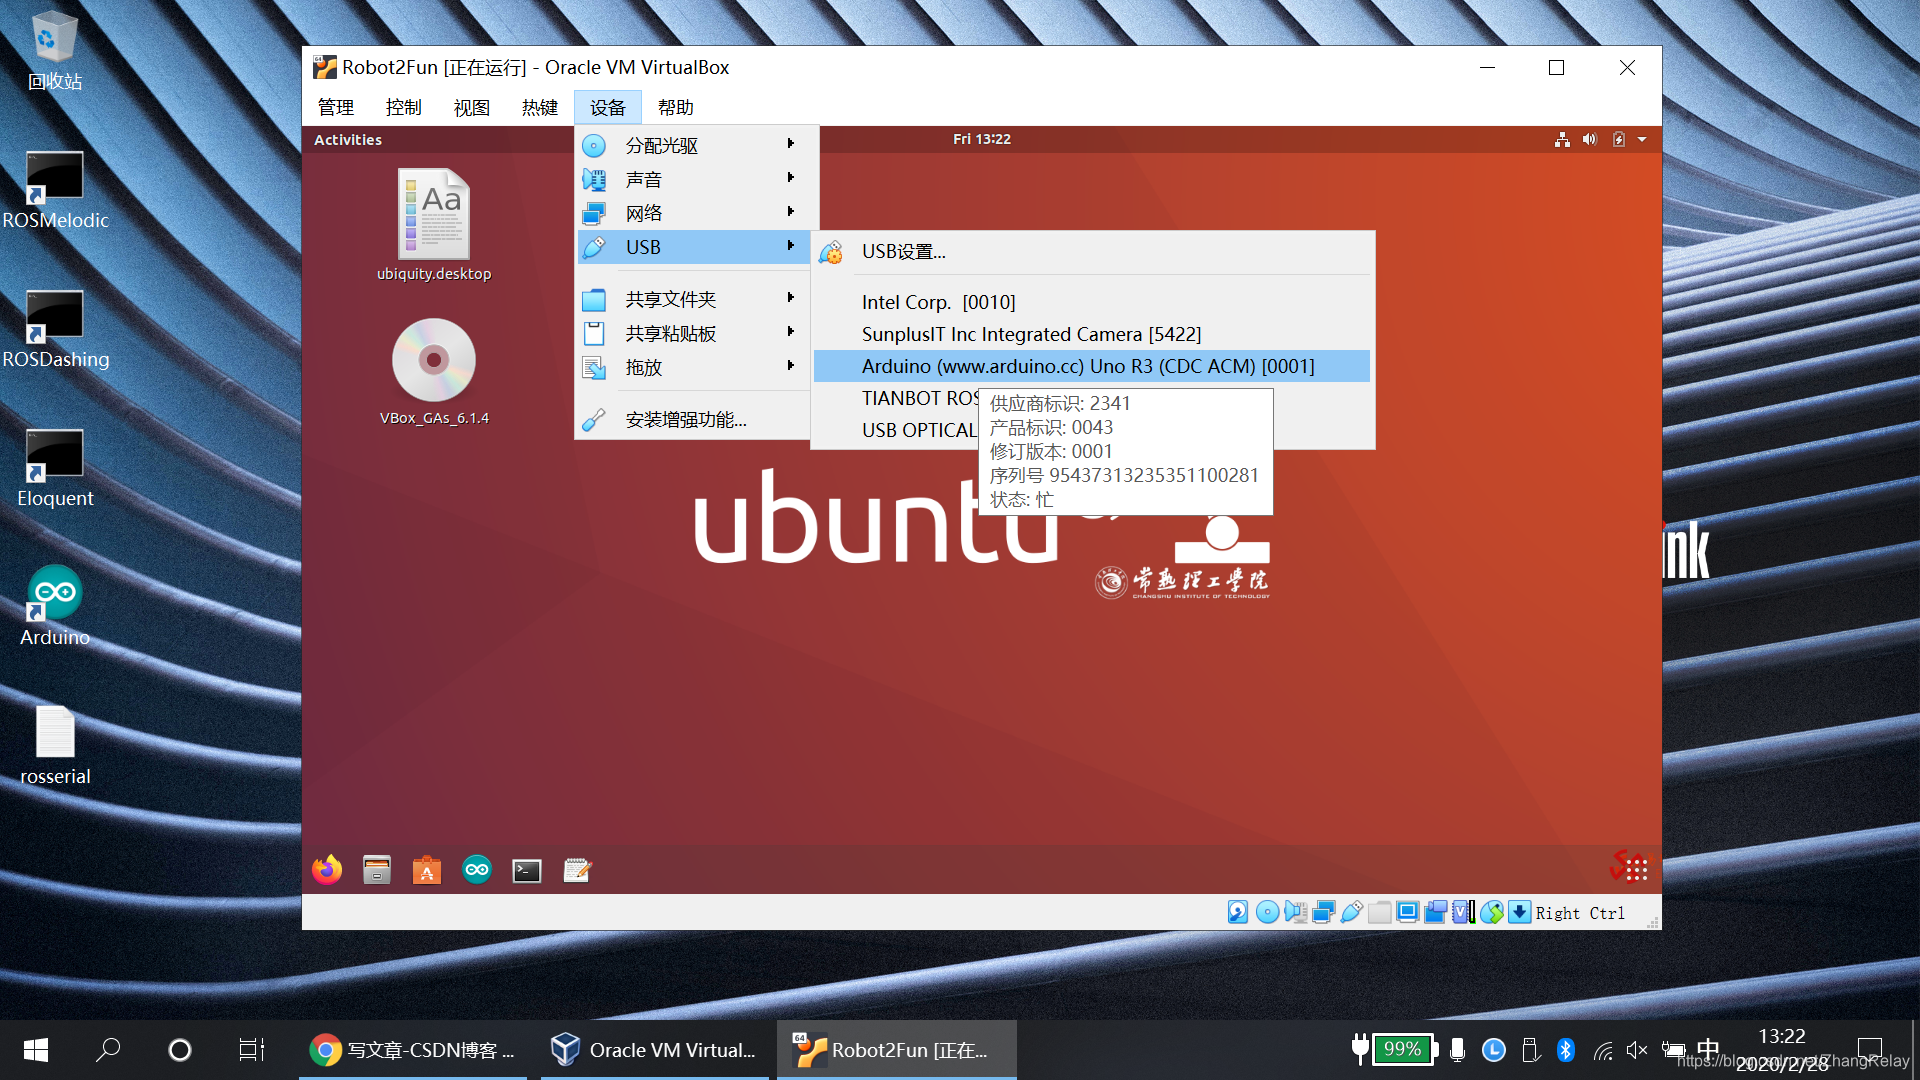The width and height of the screenshot is (1920, 1080).
Task: Click the recording status bar icon
Action: click(1435, 912)
